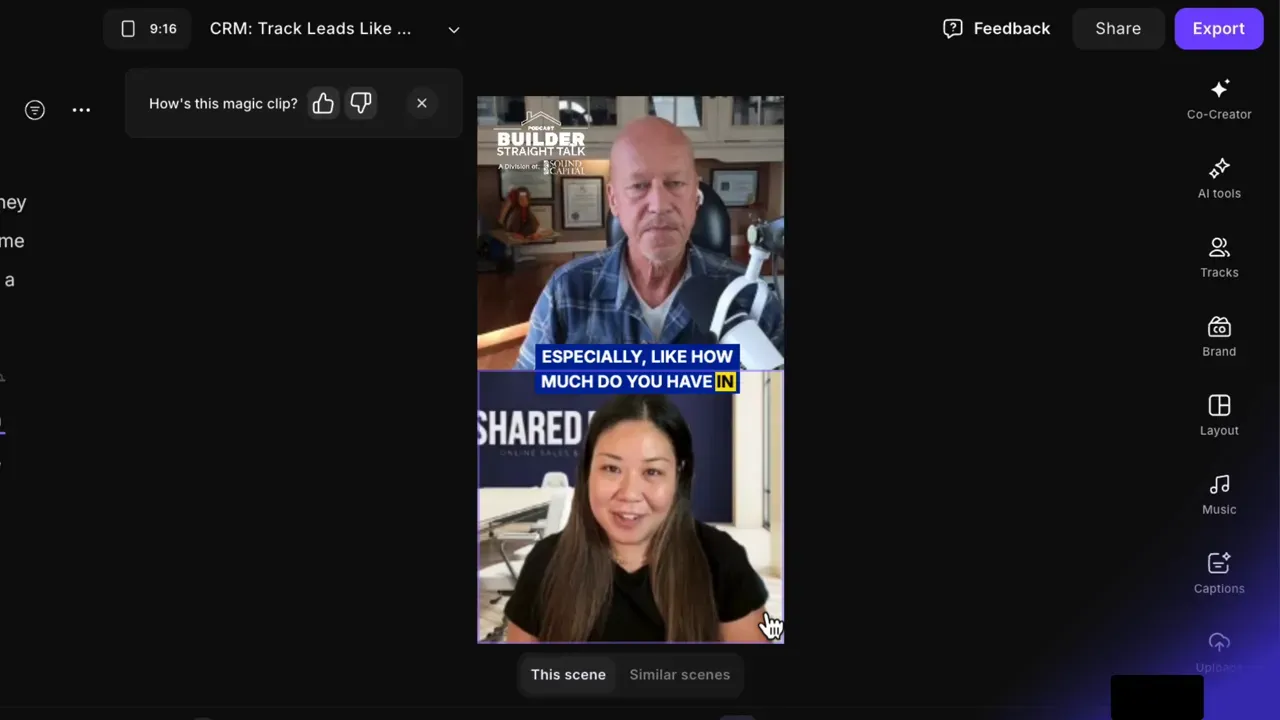This screenshot has width=1280, height=720.
Task: Give thumbs down to magic clip
Action: (361, 103)
